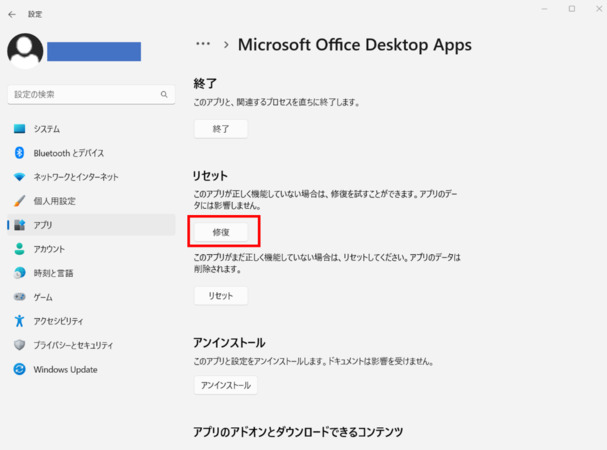Click the システム monitor icon

19,129
